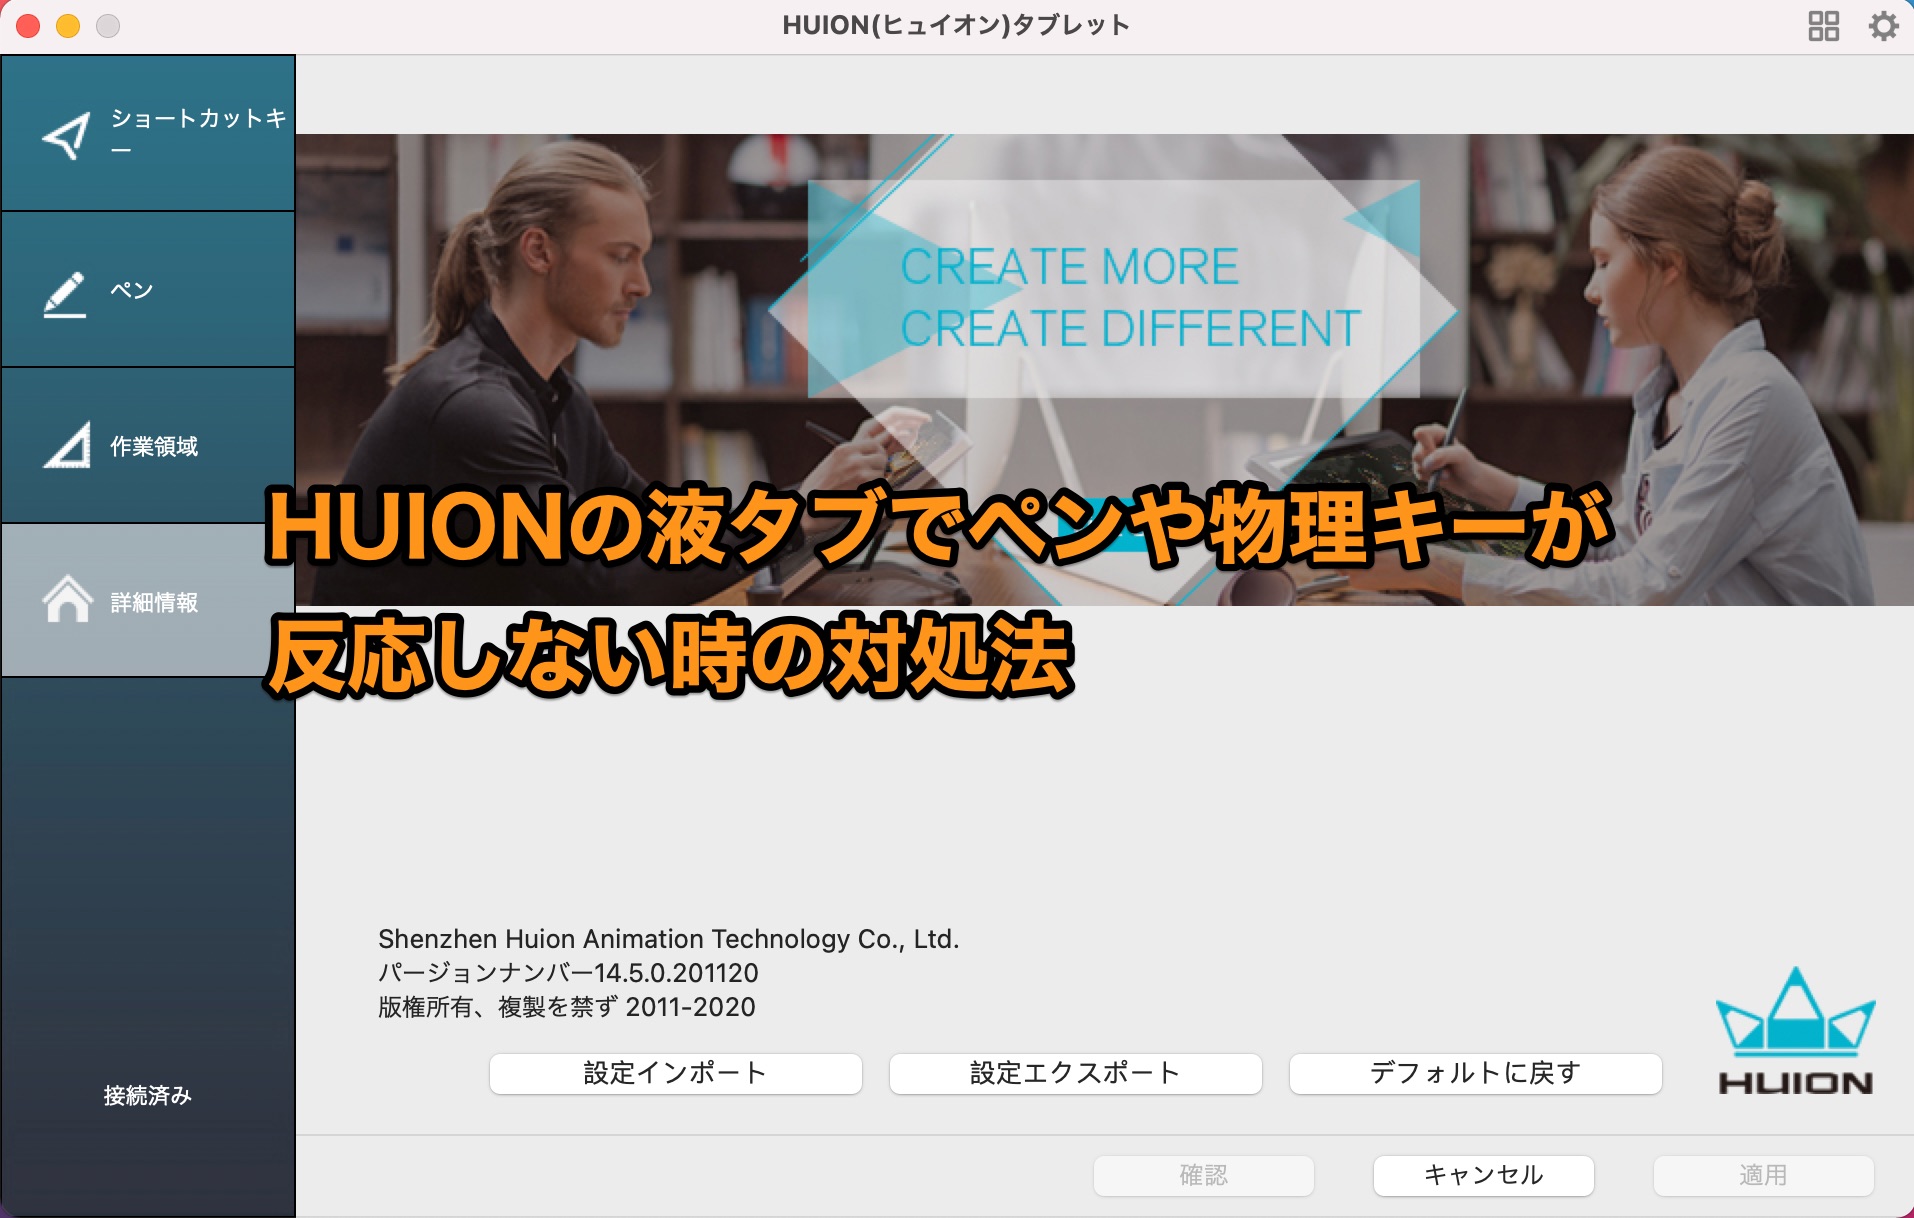Click the triangle ruler work area icon
The height and width of the screenshot is (1218, 1914).
pyautogui.click(x=67, y=445)
